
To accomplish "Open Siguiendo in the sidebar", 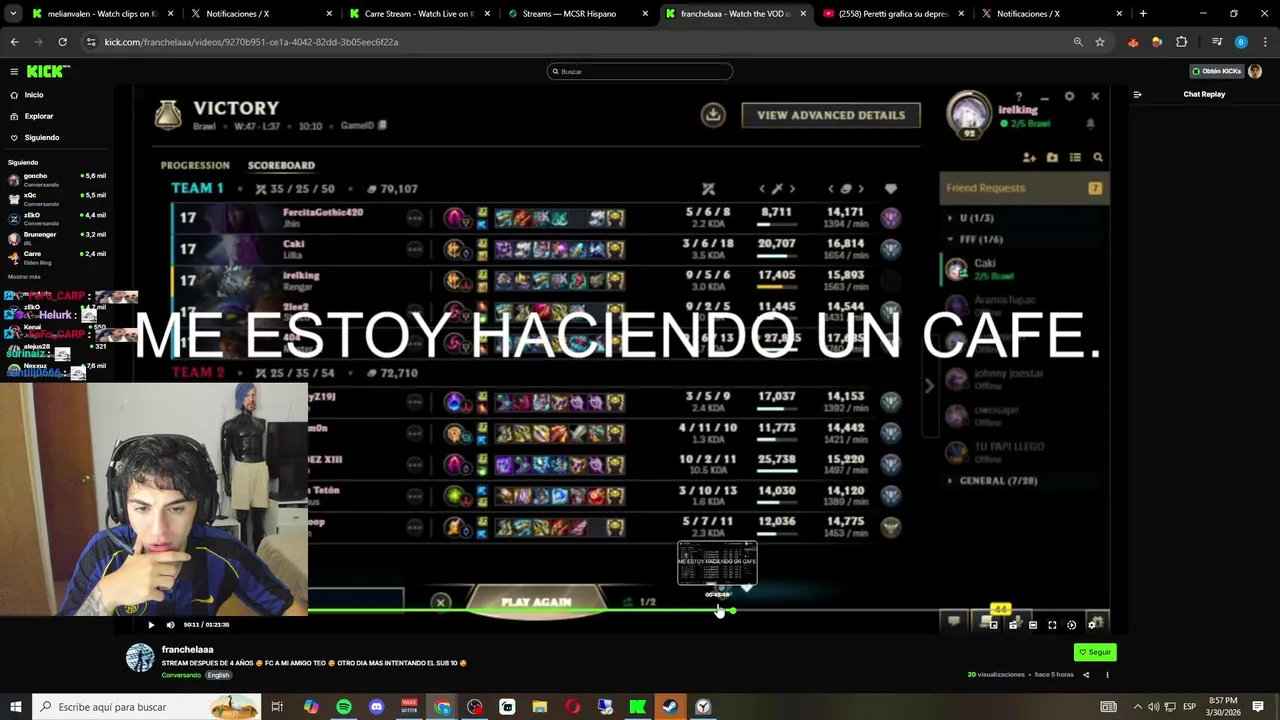I will pos(42,137).
